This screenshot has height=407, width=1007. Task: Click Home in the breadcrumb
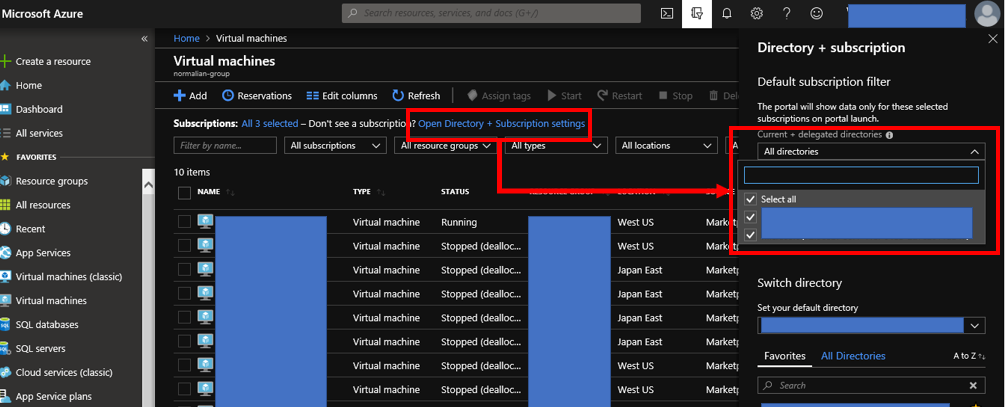click(186, 39)
